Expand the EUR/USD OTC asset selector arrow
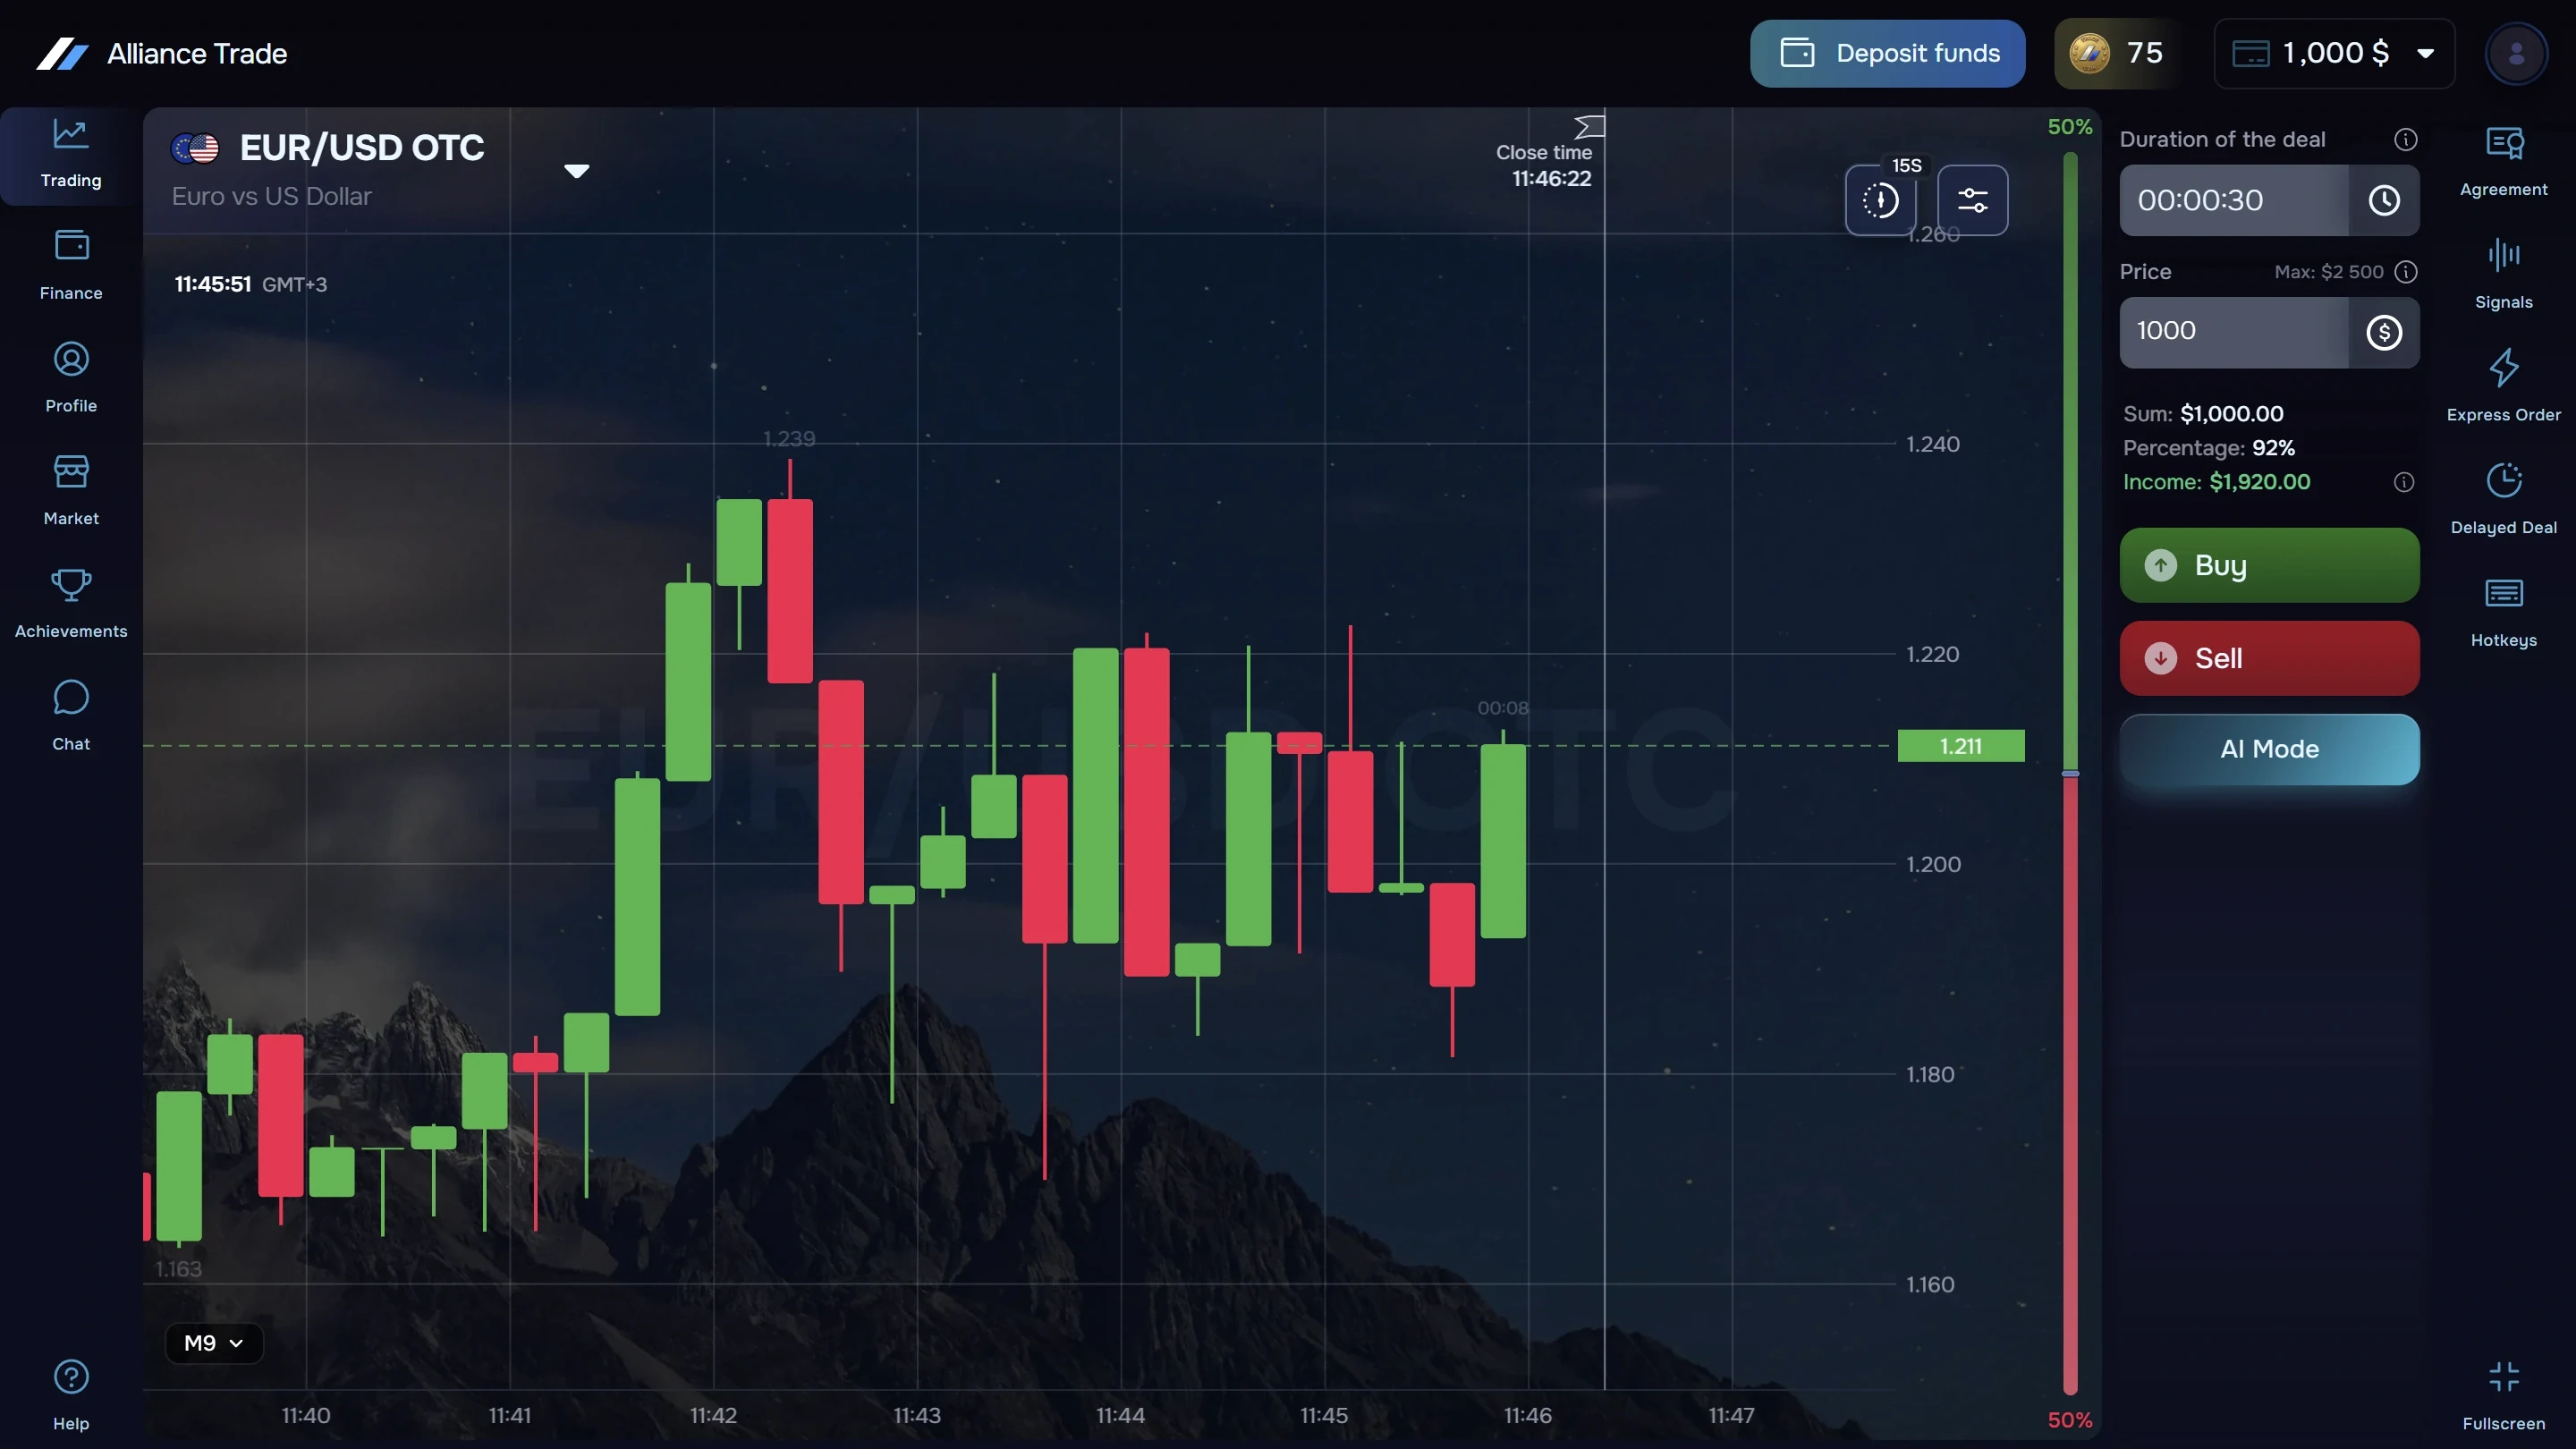The height and width of the screenshot is (1449, 2576). click(576, 171)
